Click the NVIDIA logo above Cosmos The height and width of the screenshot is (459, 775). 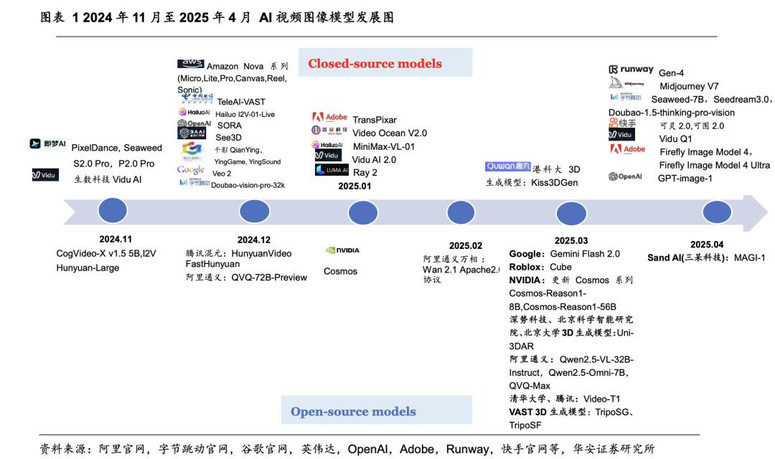tap(343, 250)
